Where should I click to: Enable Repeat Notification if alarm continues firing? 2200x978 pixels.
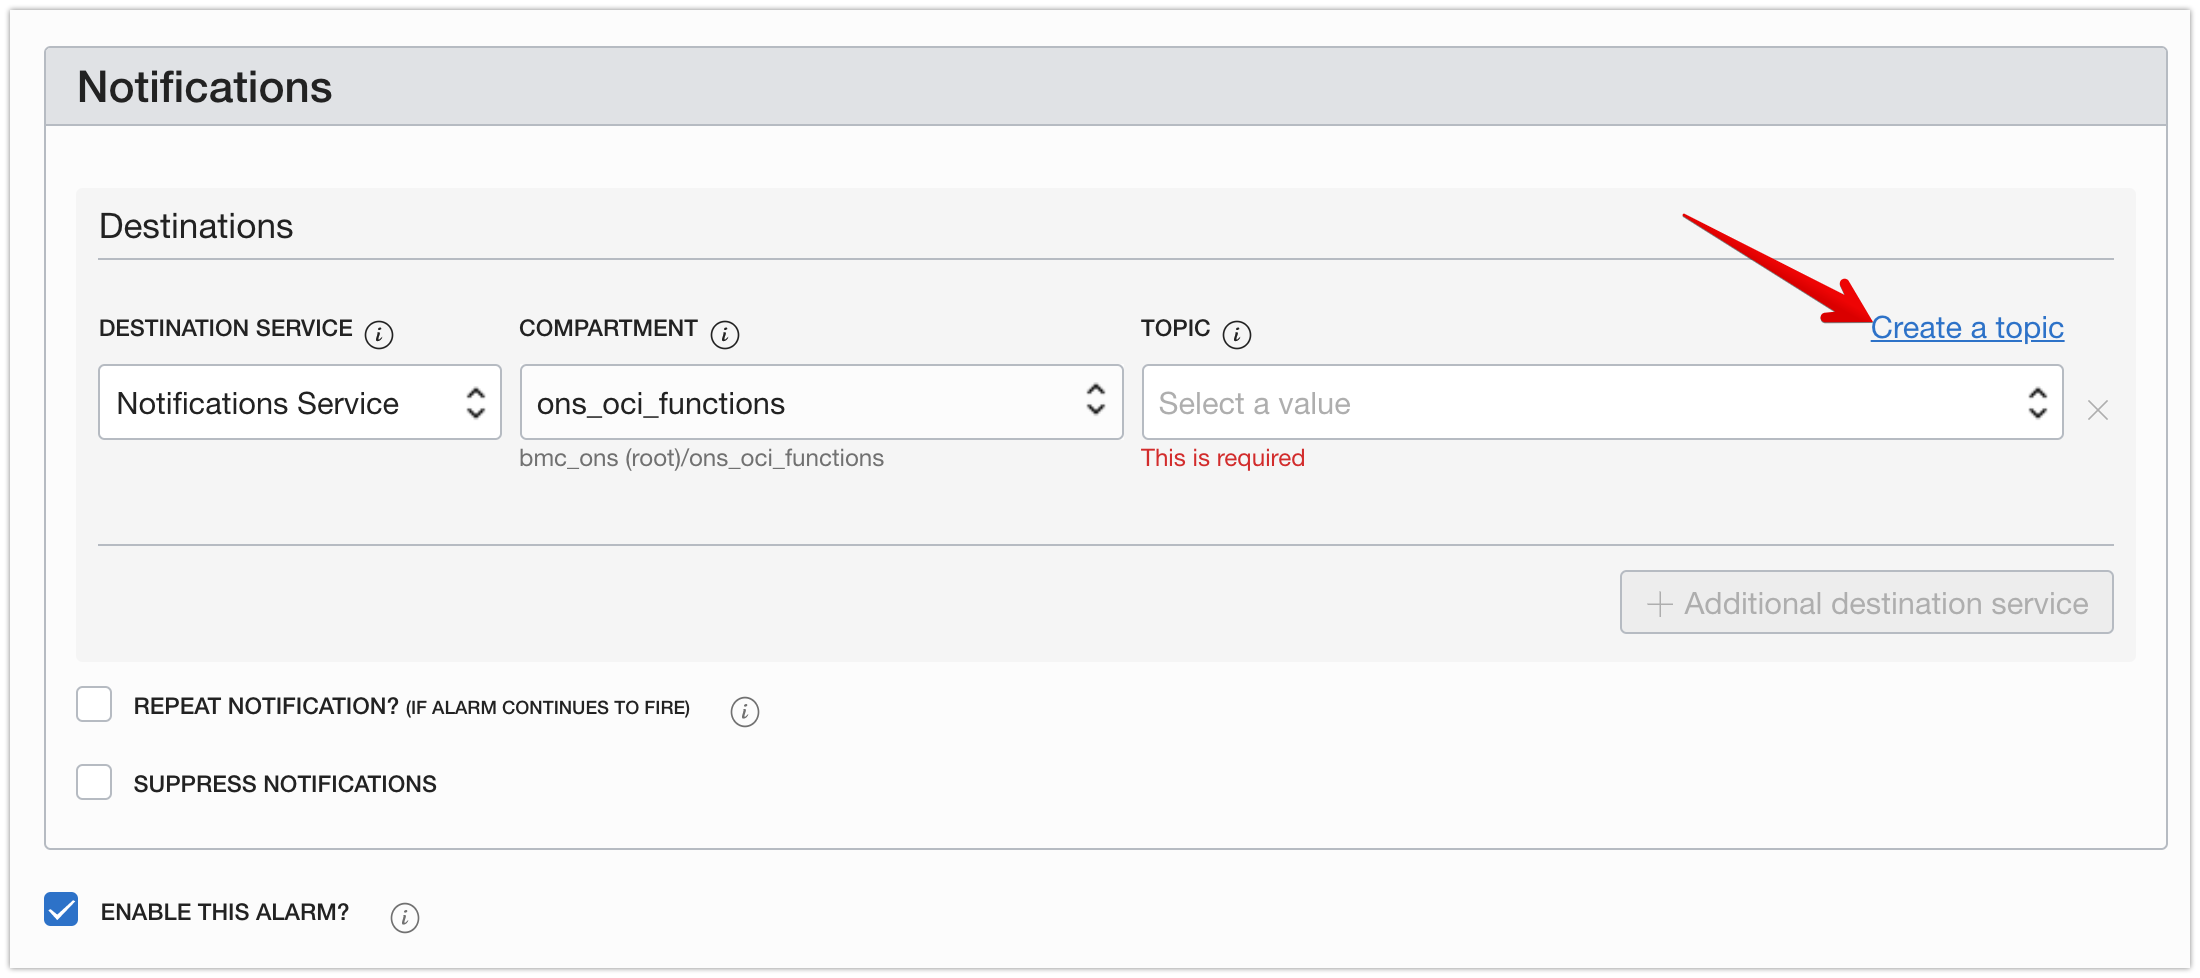(93, 704)
